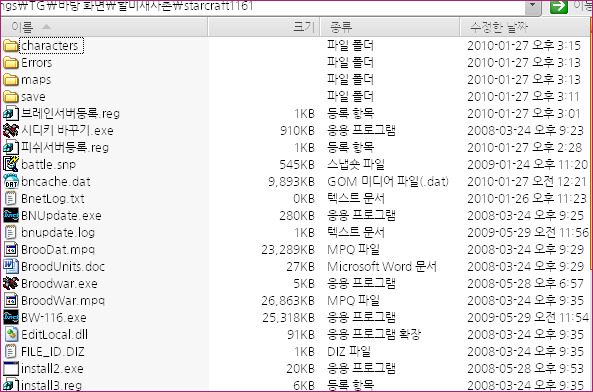Click the install3.reg registry icon

click(x=11, y=385)
